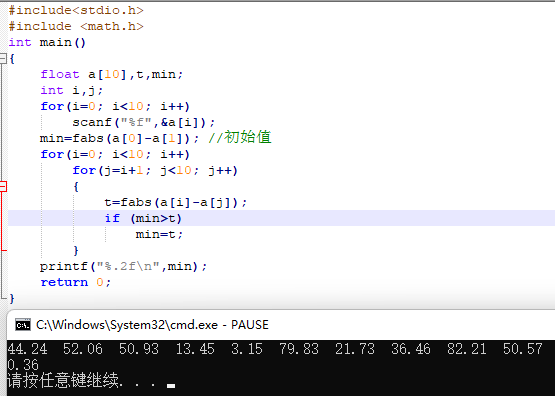Click the console value 82.21
The image size is (555, 396).
(467, 349)
